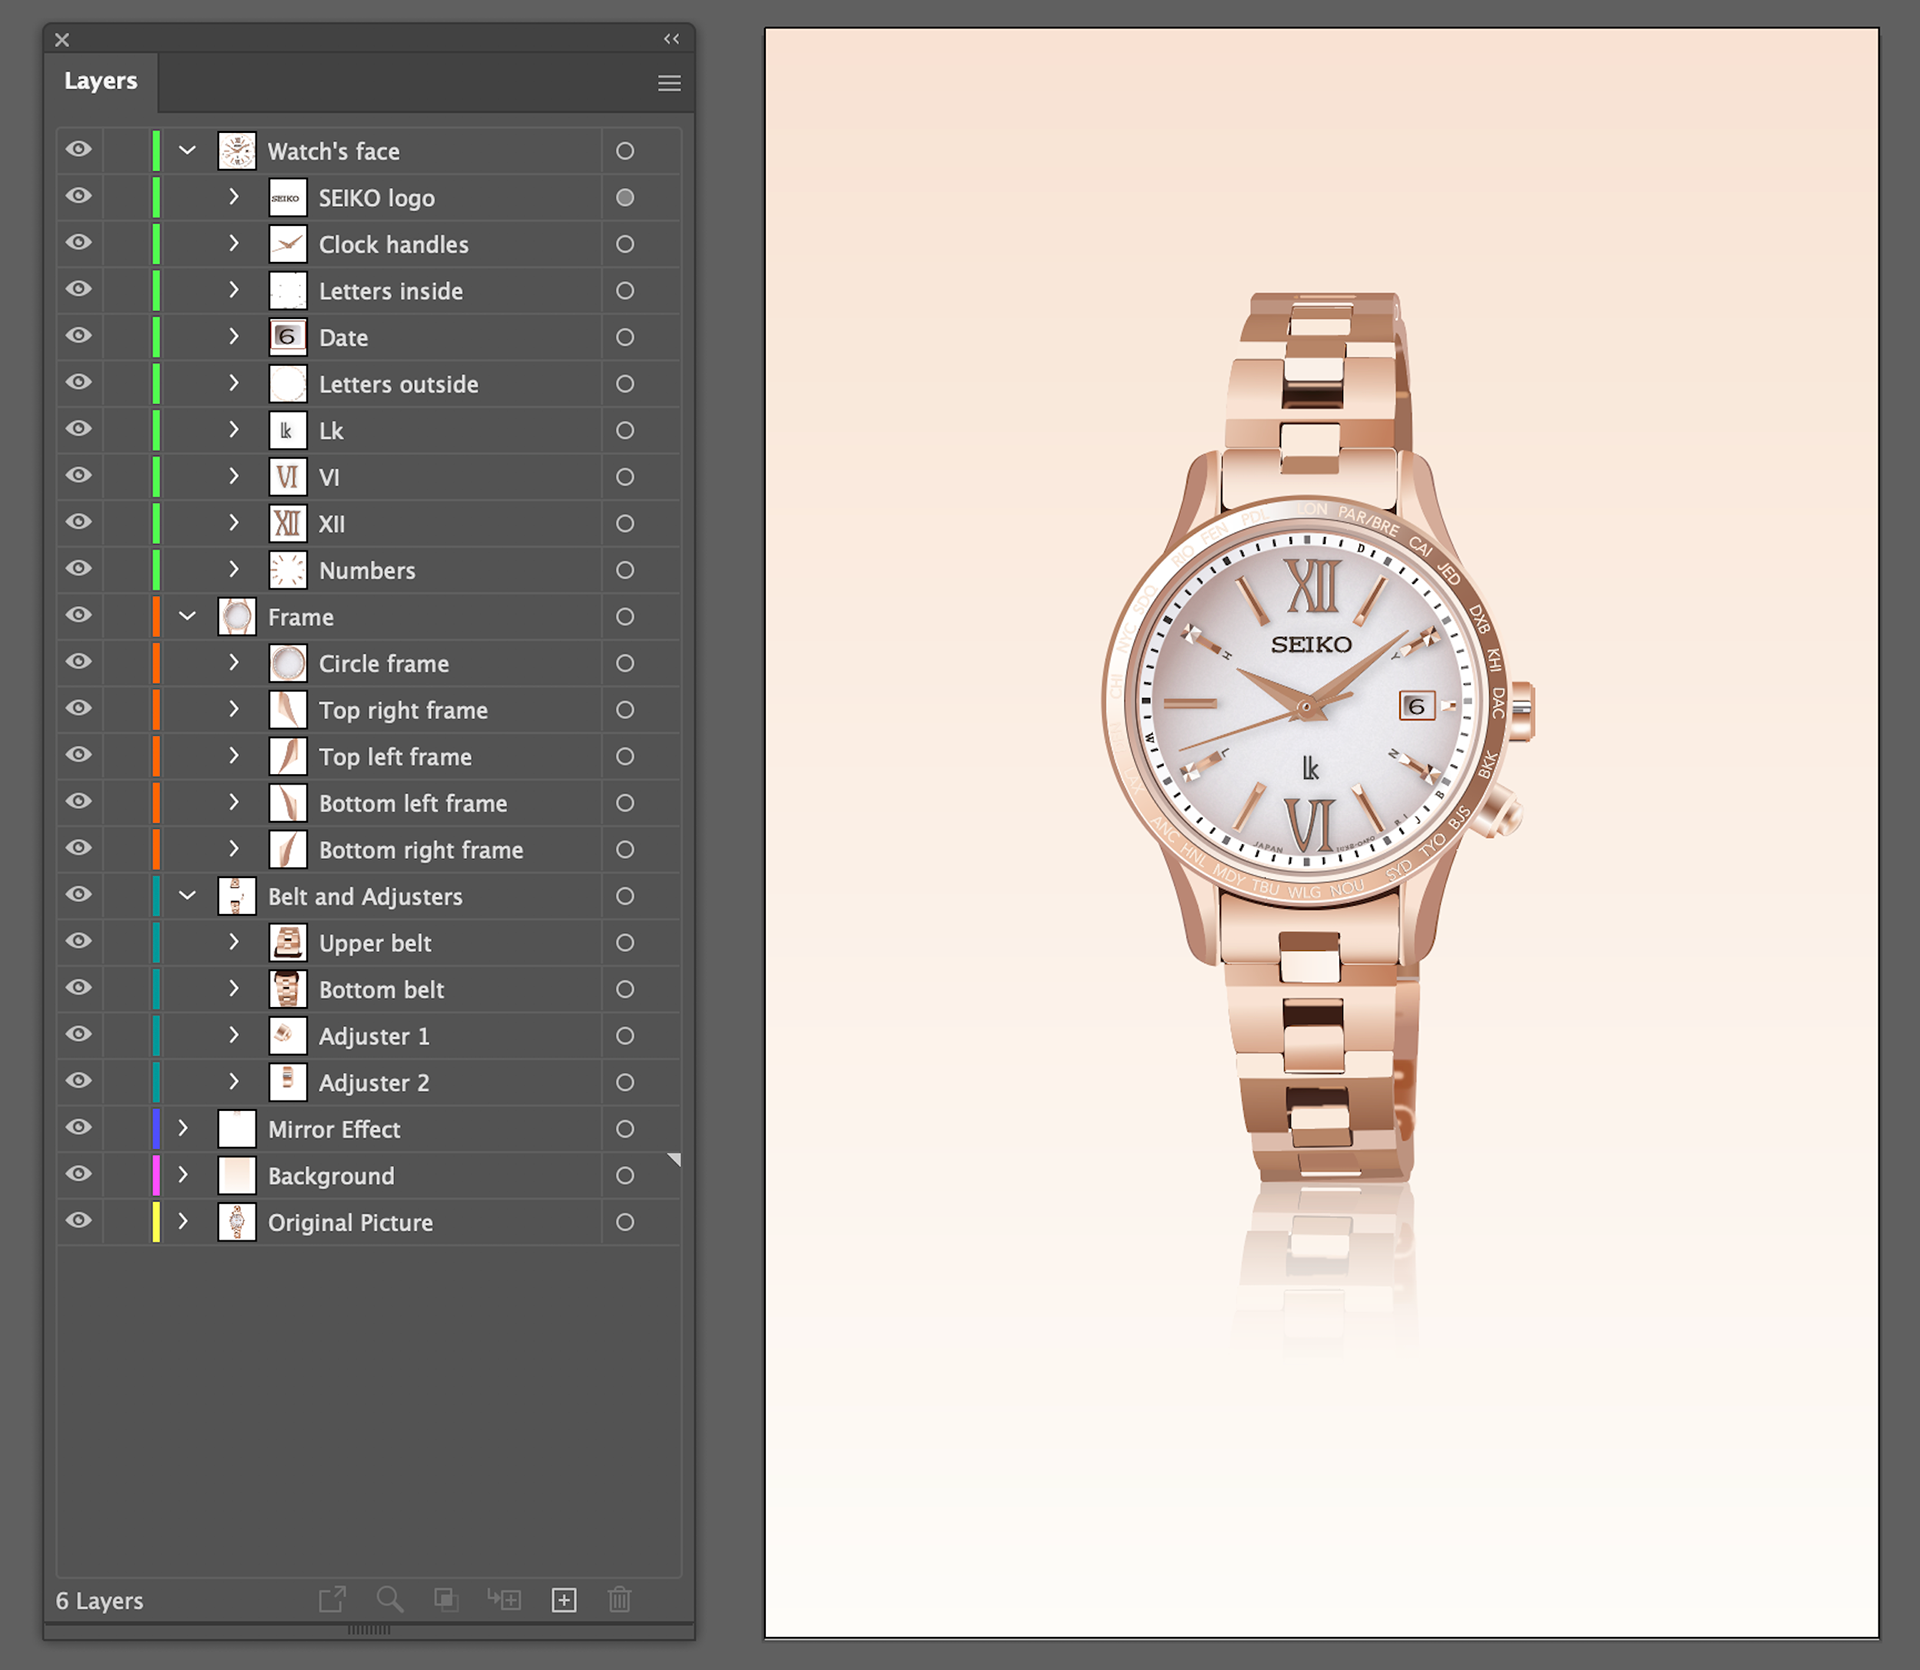Image resolution: width=1920 pixels, height=1670 pixels.
Task: Hide the SEIKO logo sublayer
Action: pyautogui.click(x=79, y=196)
